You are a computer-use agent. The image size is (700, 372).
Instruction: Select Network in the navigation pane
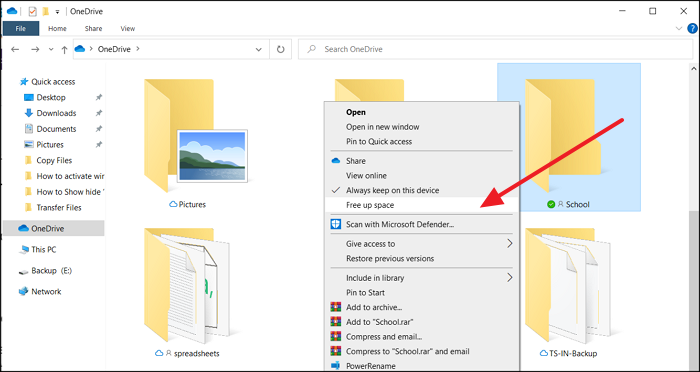tap(46, 292)
